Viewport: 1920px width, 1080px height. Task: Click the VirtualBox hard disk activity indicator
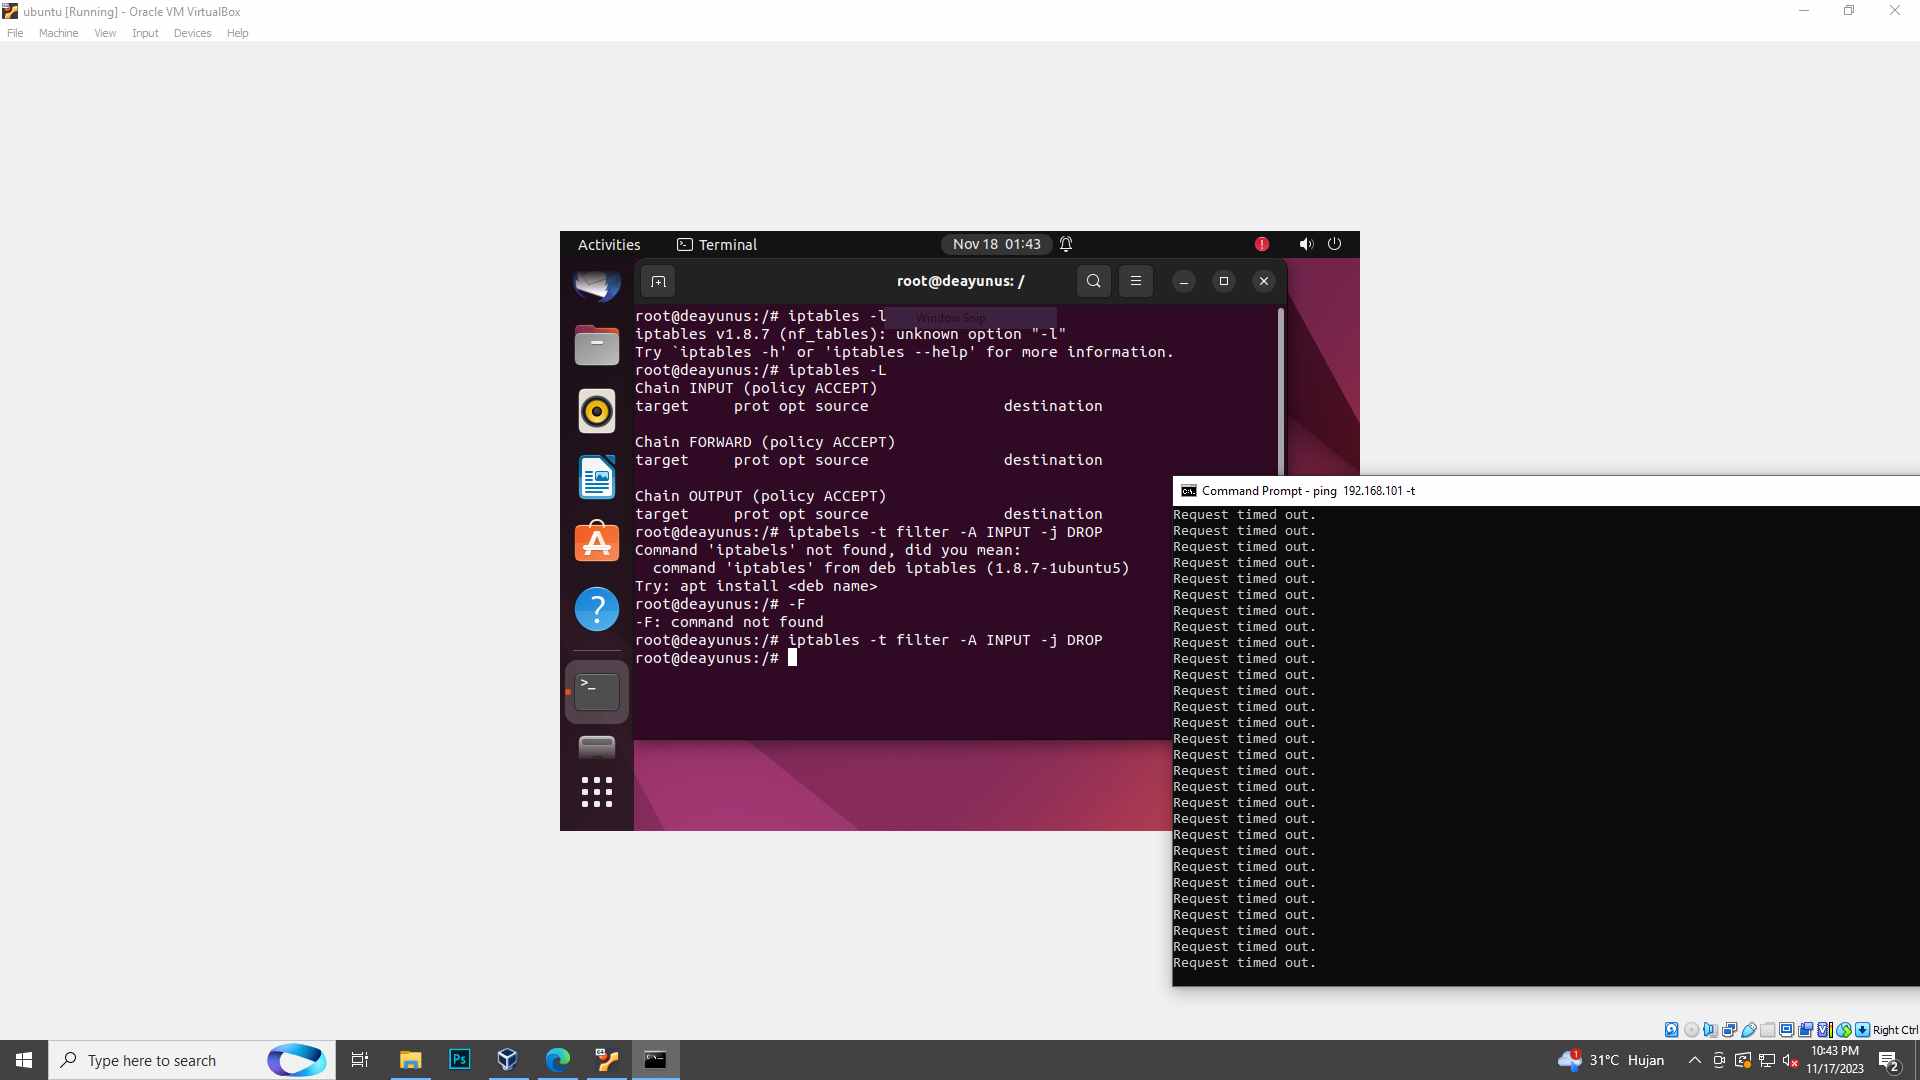pyautogui.click(x=1671, y=1030)
